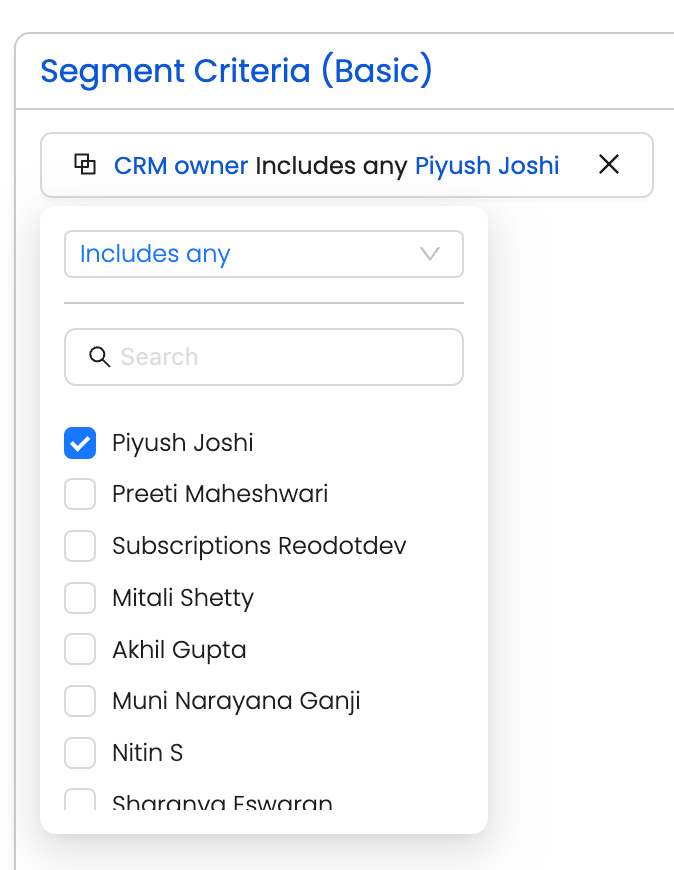This screenshot has width=674, height=870.
Task: Check the Preeti Maheshwari checkbox
Action: point(80,494)
